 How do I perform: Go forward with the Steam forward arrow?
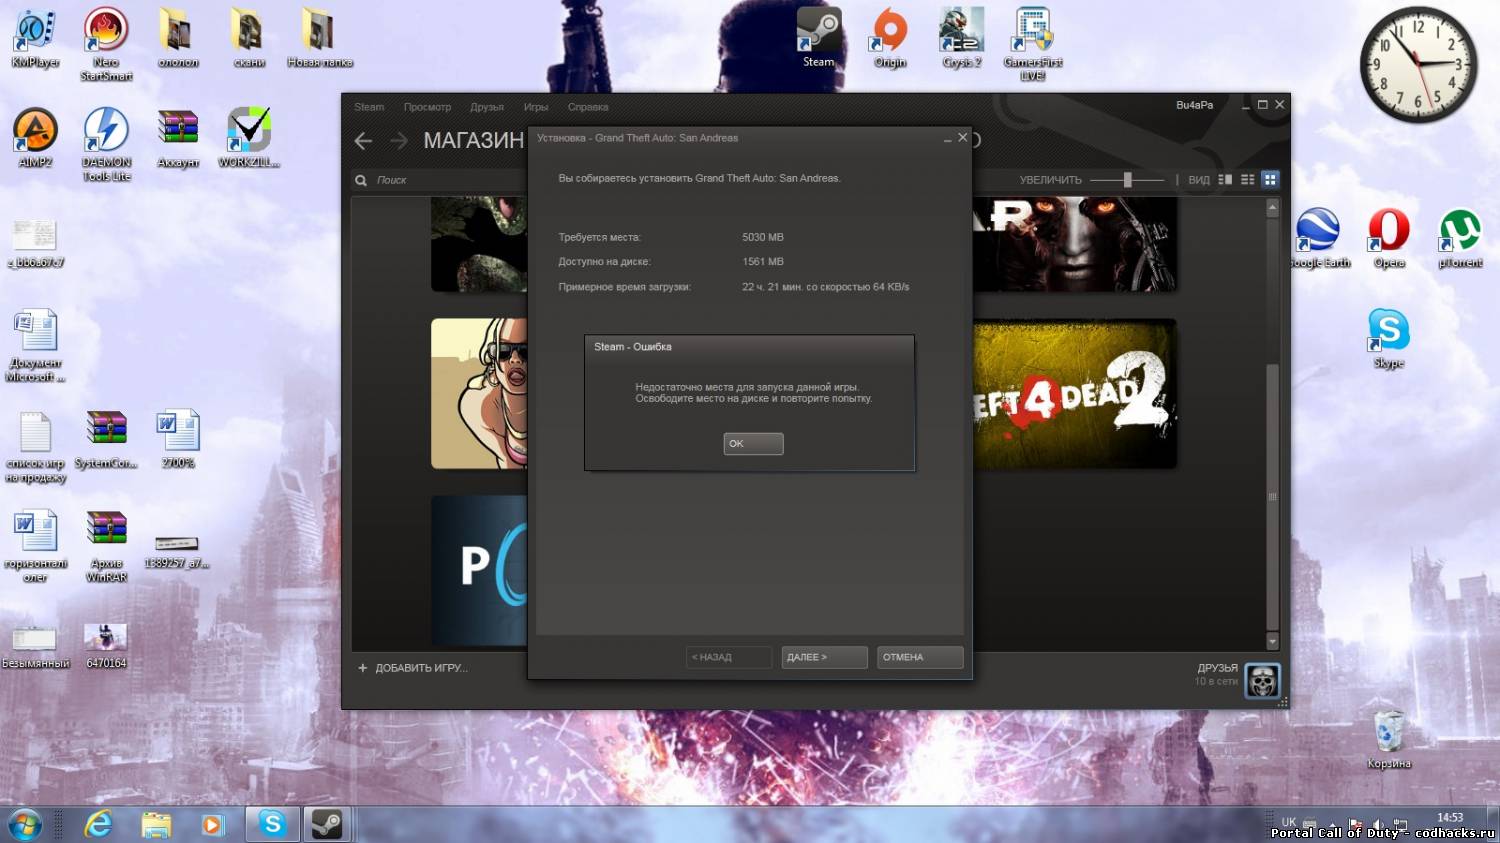pos(399,141)
